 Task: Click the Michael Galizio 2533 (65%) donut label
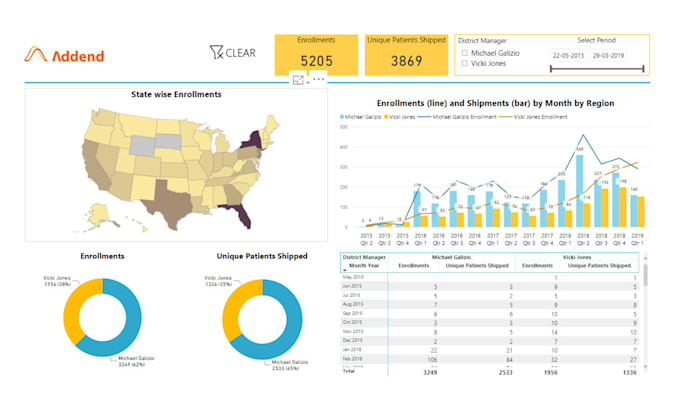click(x=290, y=365)
